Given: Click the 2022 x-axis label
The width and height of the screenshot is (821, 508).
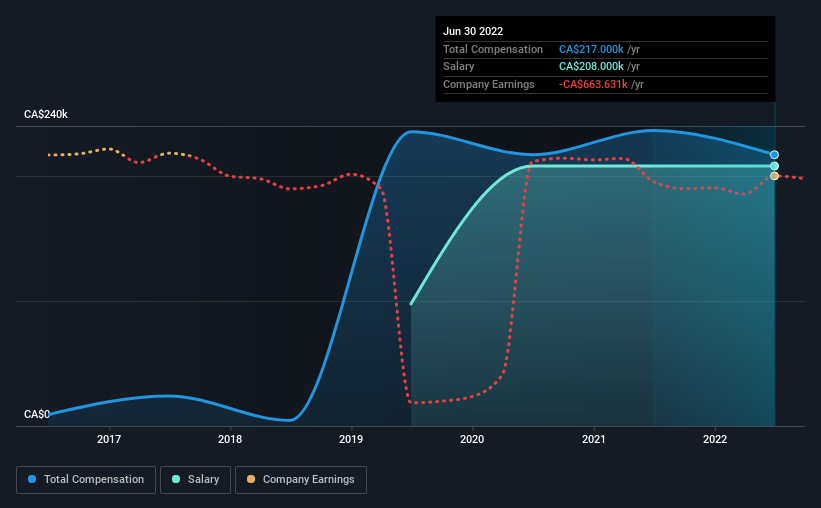Looking at the screenshot, I should (715, 439).
